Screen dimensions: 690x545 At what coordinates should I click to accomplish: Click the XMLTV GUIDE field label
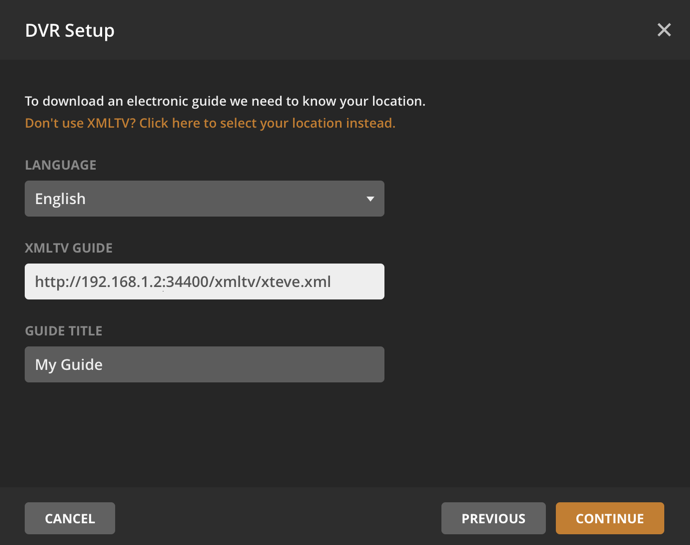69,248
